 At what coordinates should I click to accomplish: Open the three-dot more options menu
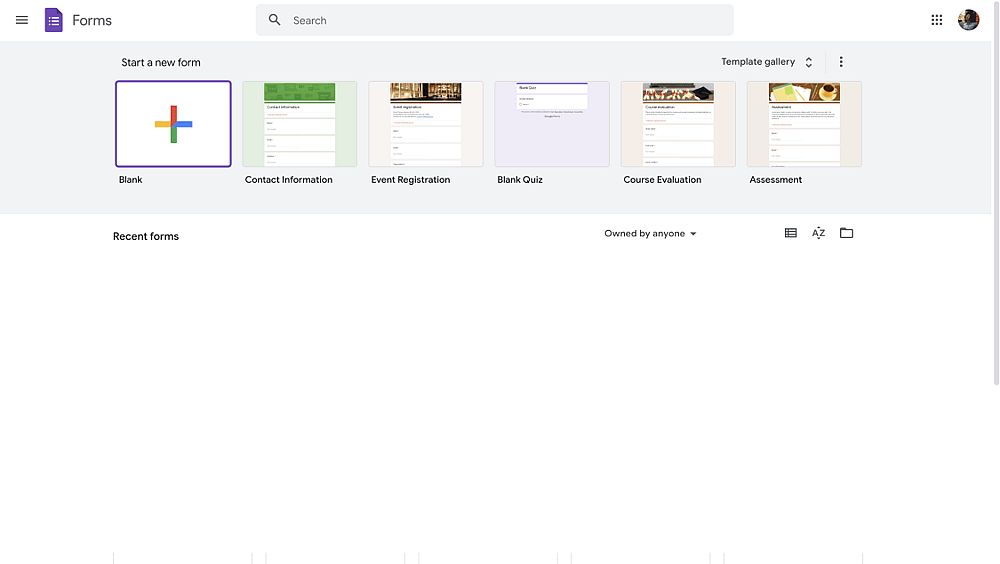(x=841, y=62)
